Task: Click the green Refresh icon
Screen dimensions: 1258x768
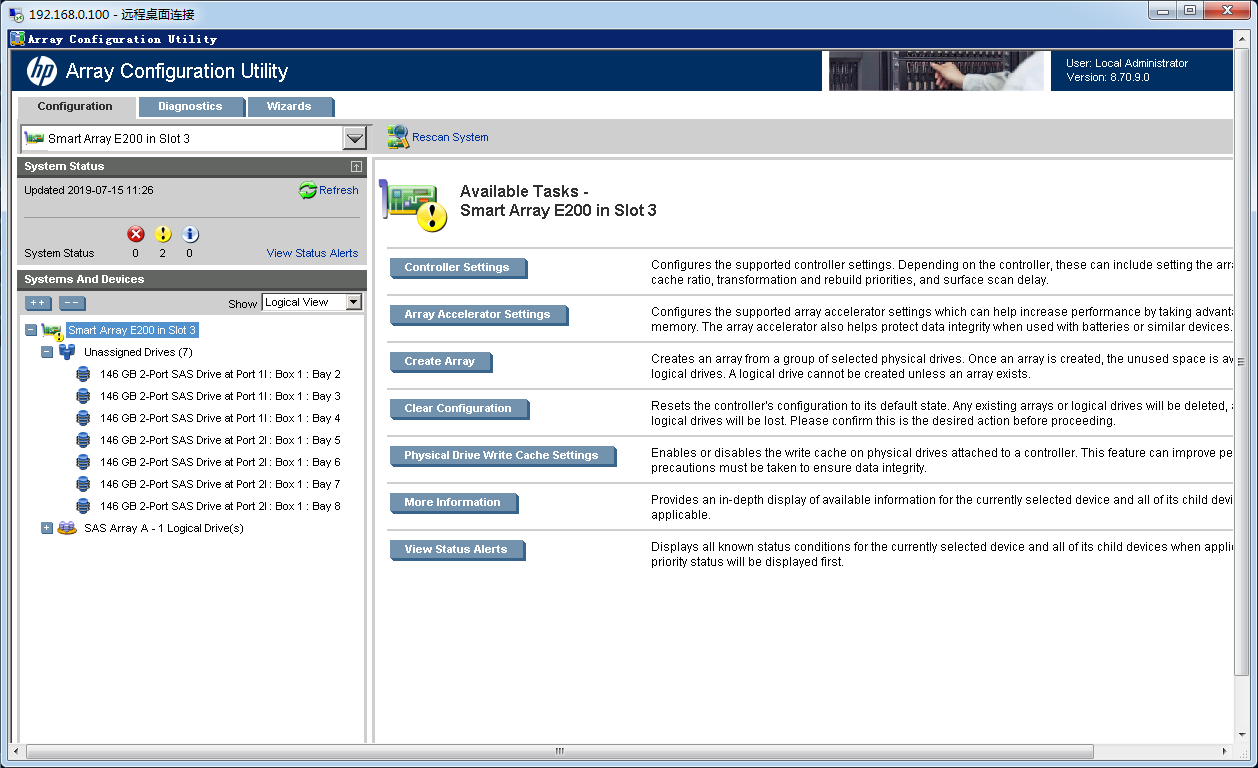Action: click(308, 190)
